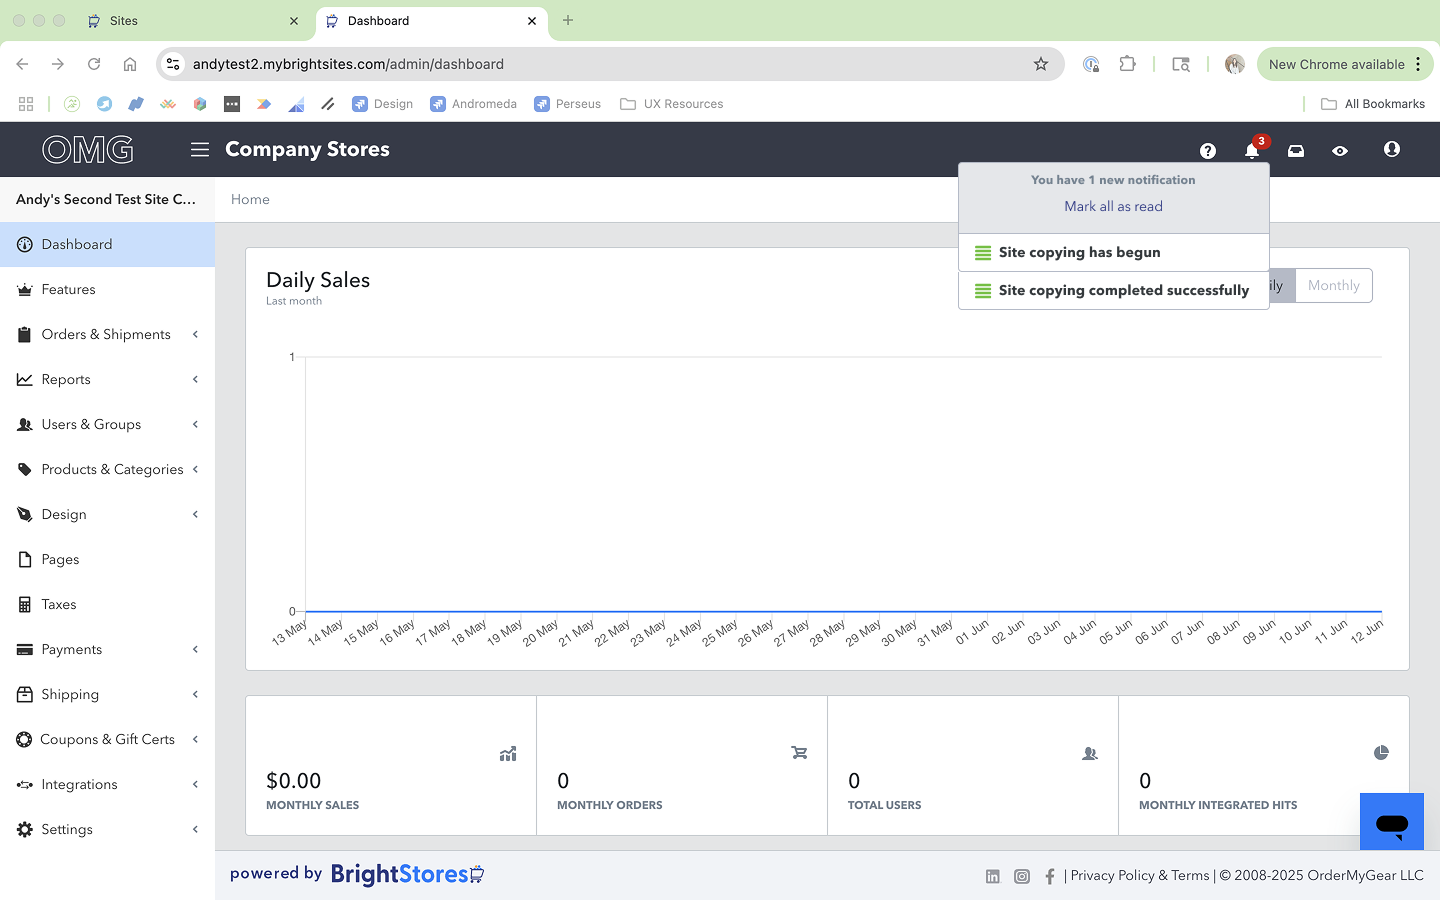Click Andy's Second Test Site name
The height and width of the screenshot is (900, 1440).
pyautogui.click(x=106, y=199)
